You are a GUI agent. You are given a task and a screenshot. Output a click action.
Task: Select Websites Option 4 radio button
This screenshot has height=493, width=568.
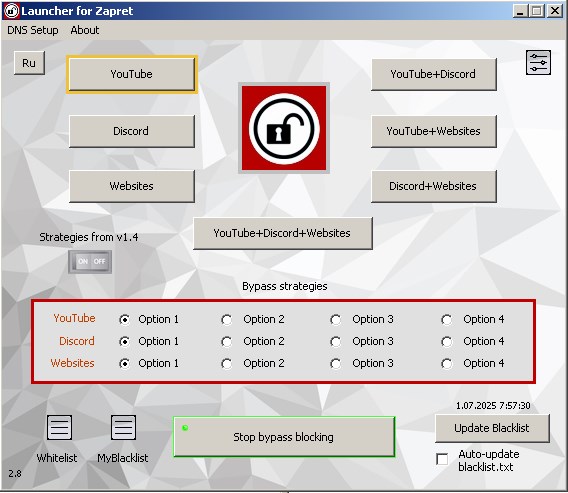[447, 364]
